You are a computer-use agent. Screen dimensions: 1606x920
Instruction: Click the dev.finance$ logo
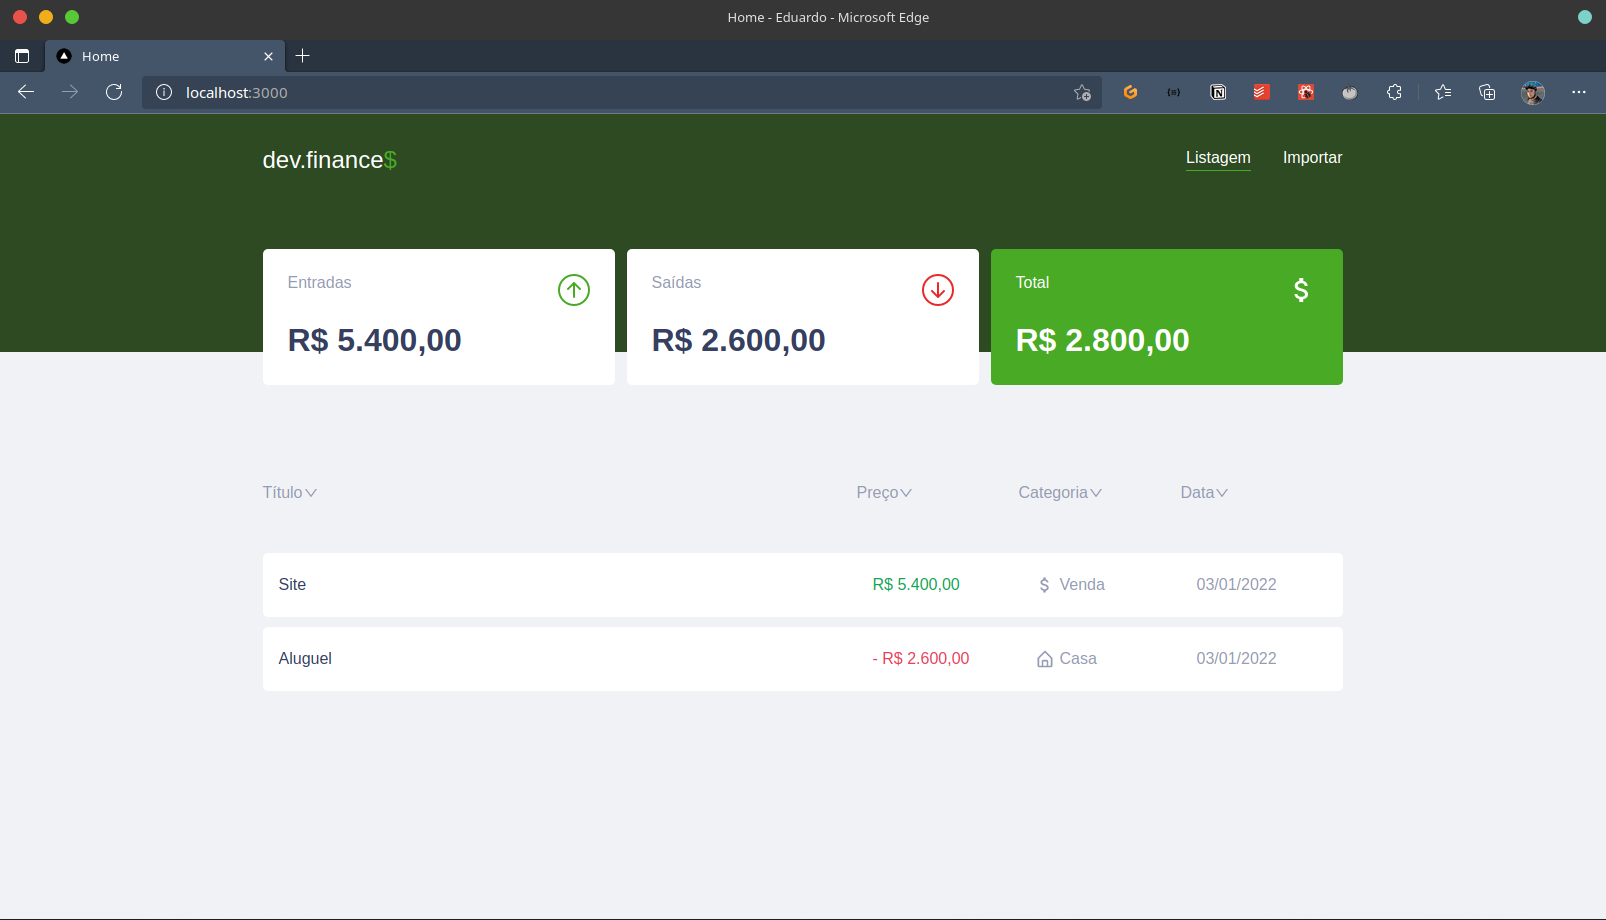pyautogui.click(x=330, y=159)
